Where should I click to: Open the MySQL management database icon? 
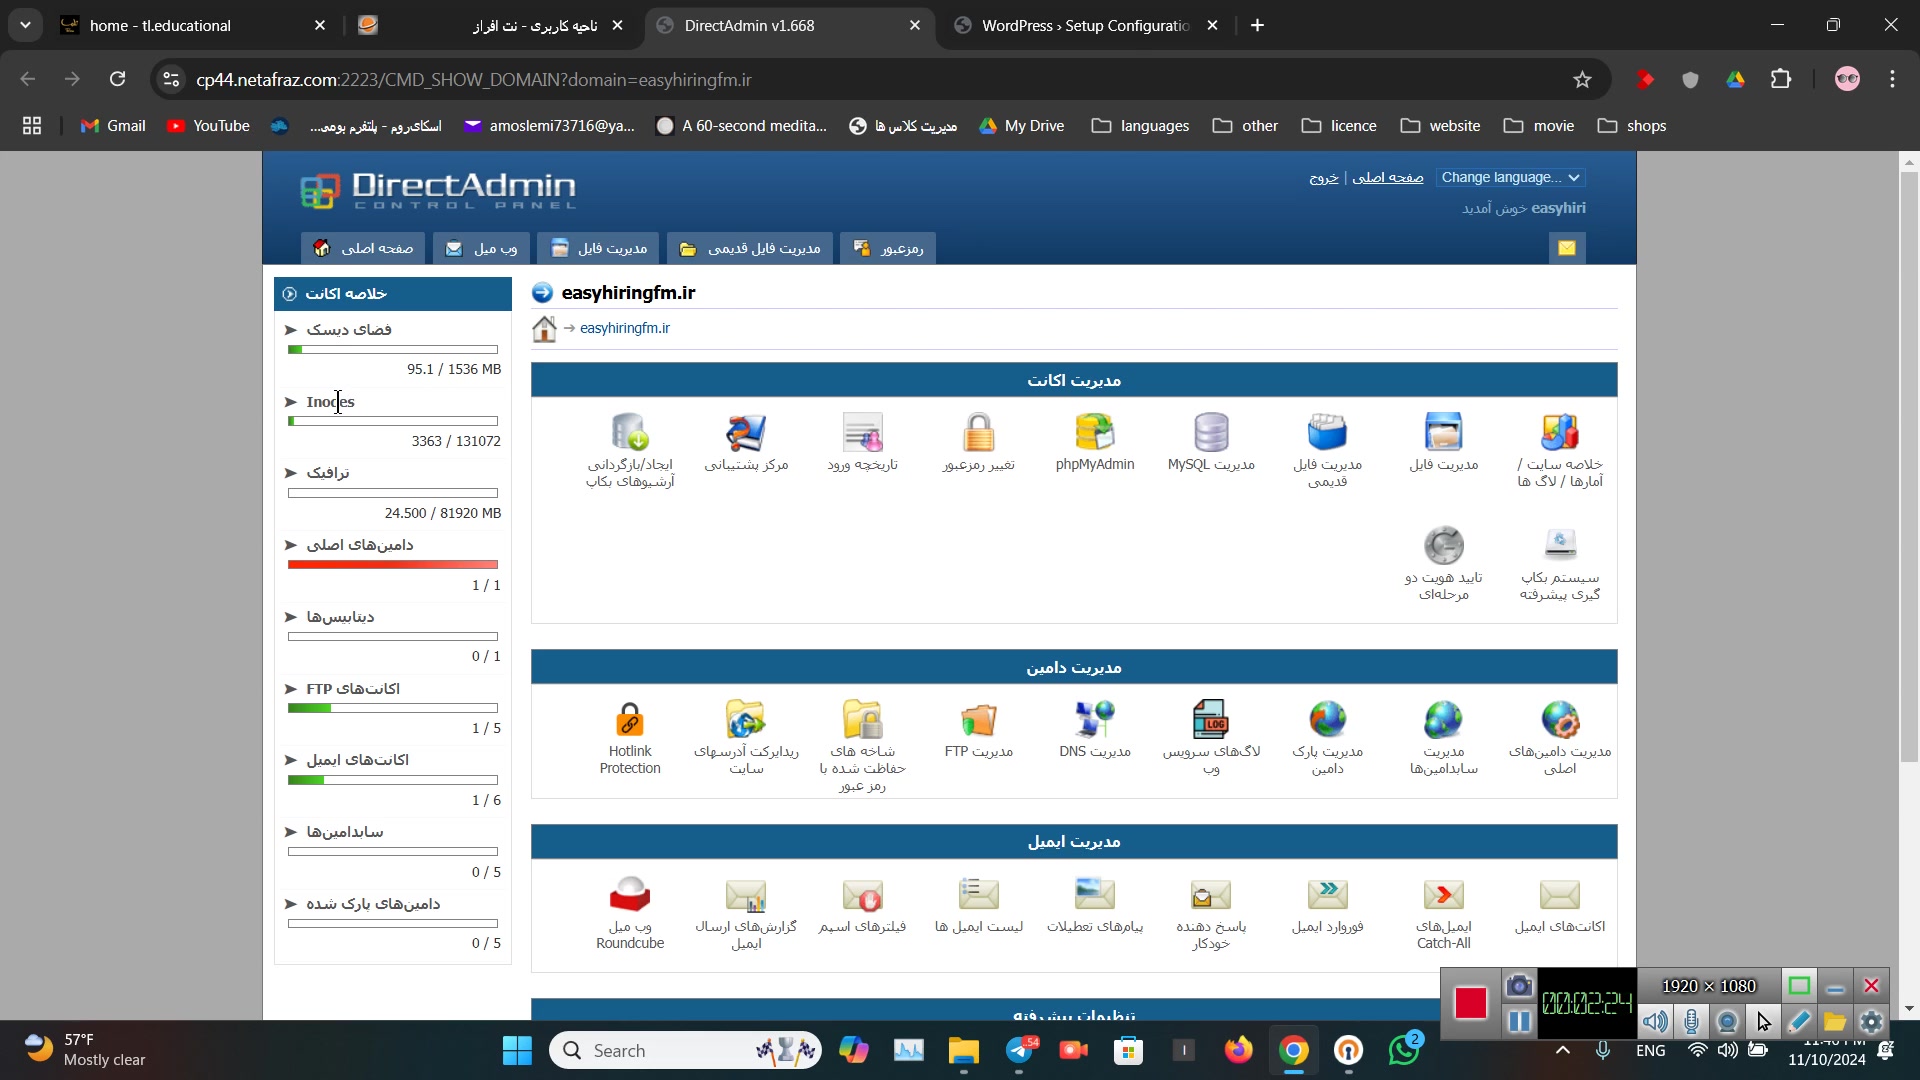pos(1210,433)
